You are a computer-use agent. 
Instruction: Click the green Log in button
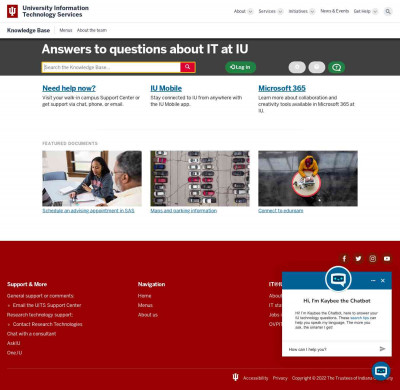[x=240, y=67]
